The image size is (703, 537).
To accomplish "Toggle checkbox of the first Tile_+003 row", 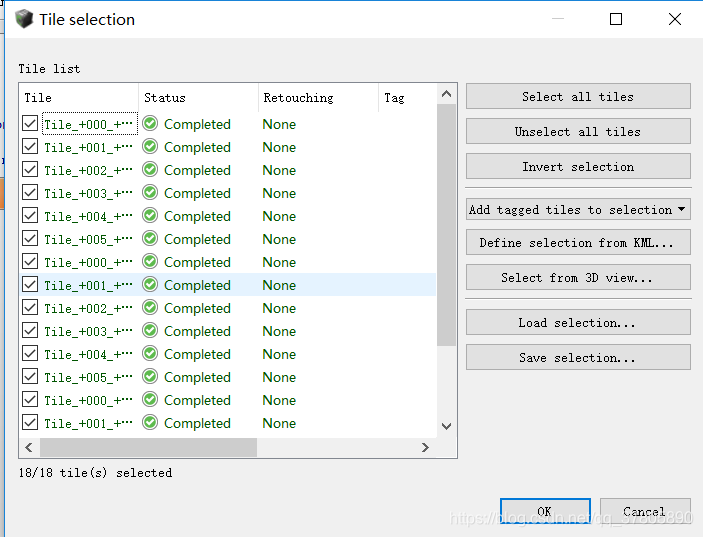I will point(30,192).
